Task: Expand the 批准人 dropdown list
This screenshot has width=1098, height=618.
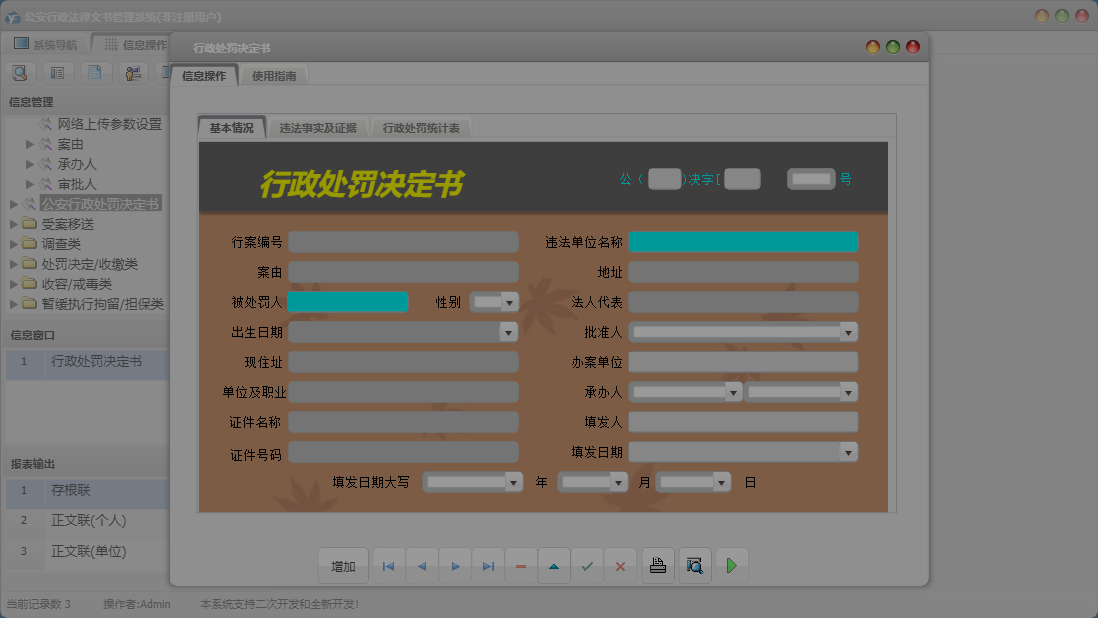Action: click(848, 332)
